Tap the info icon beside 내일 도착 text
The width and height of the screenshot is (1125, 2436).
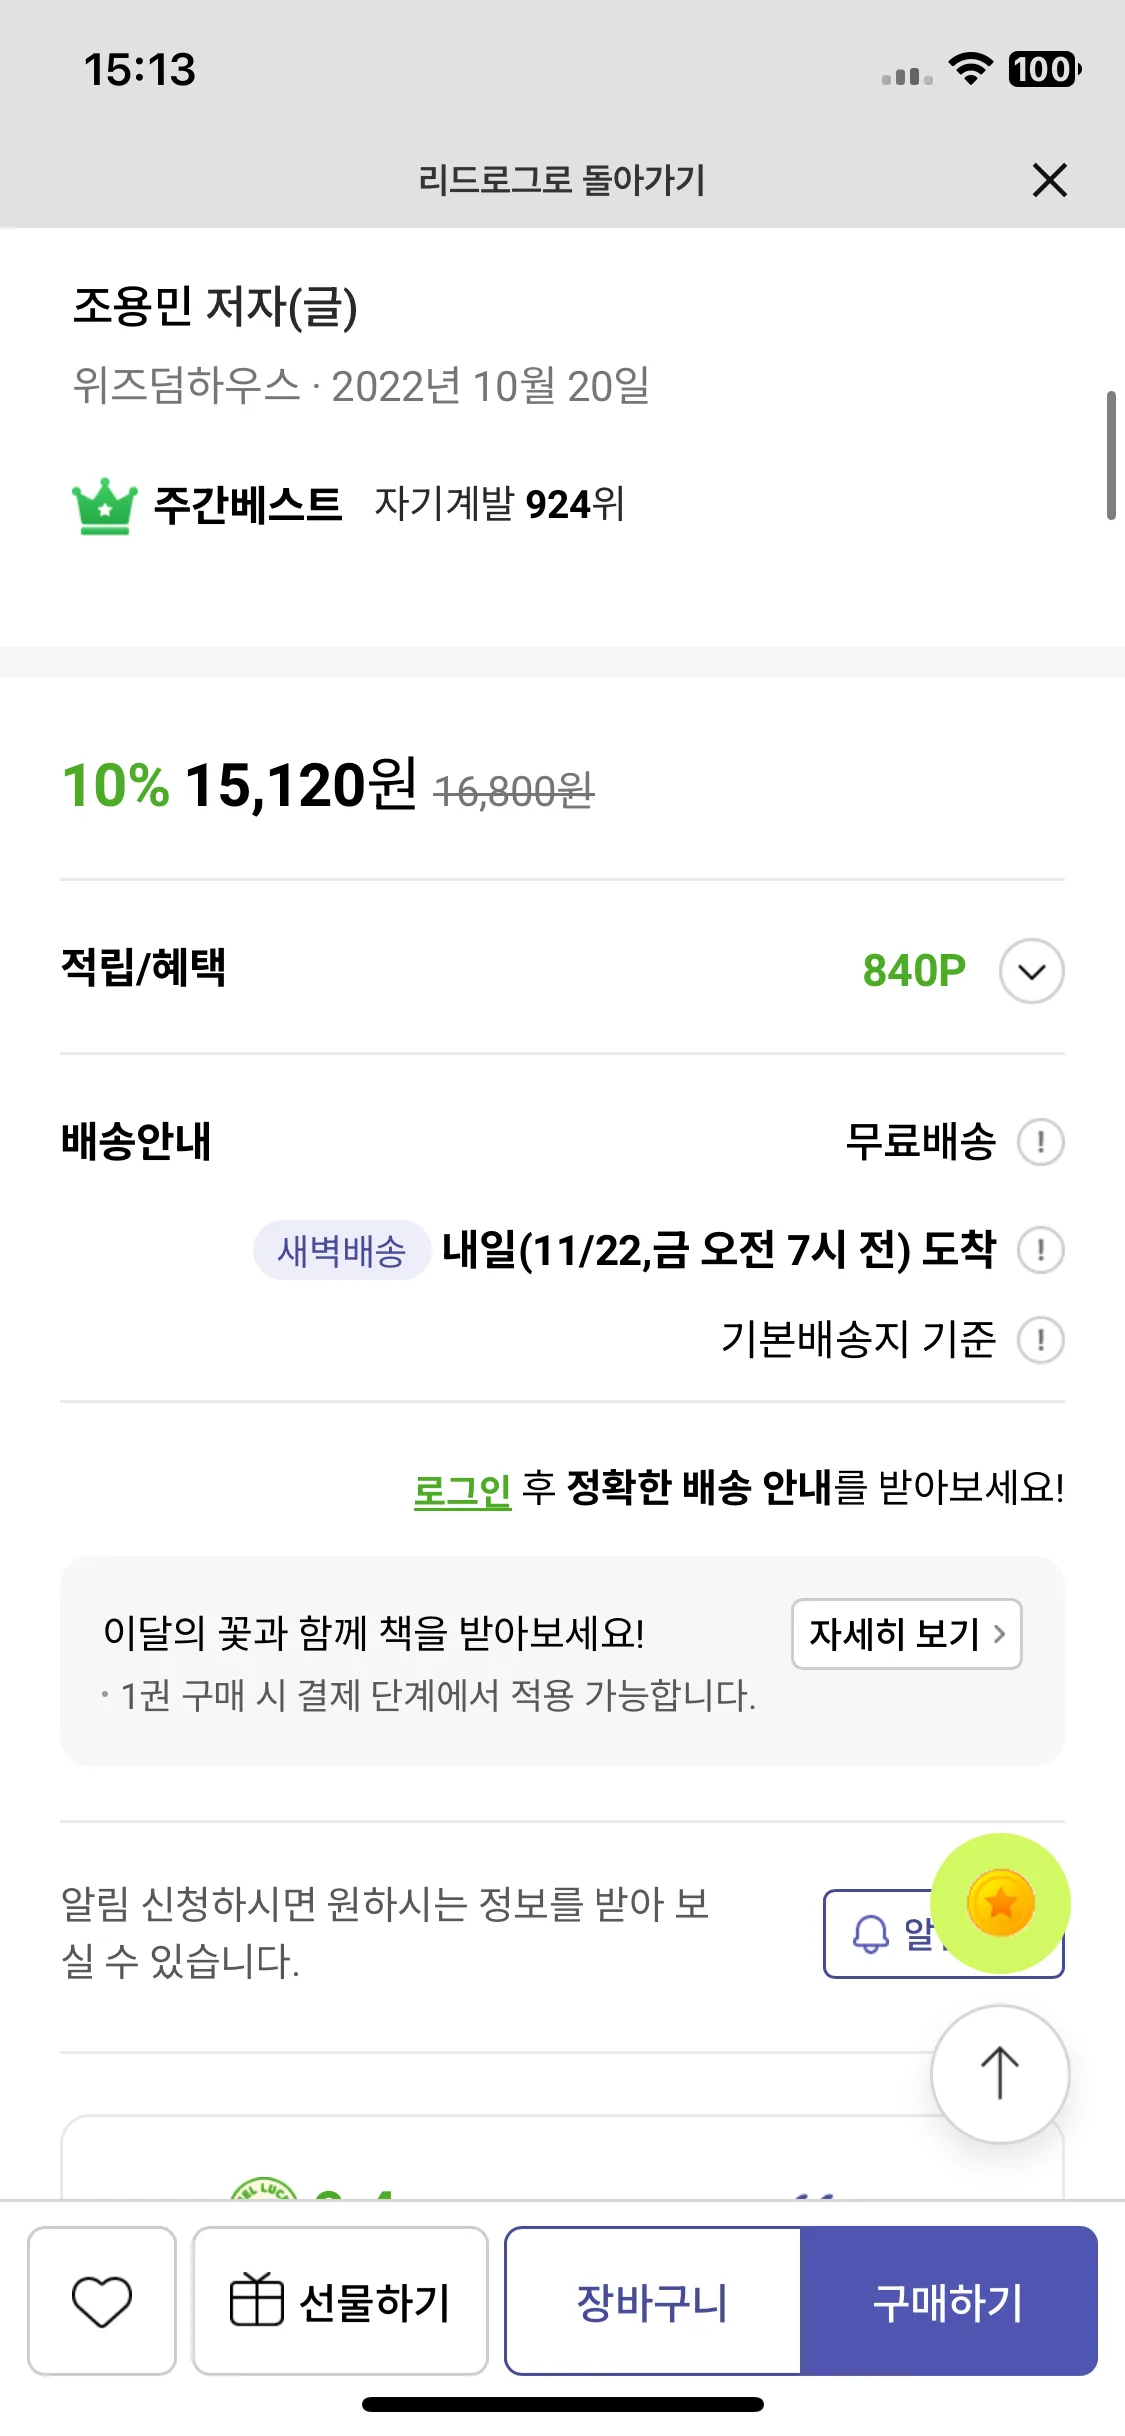(x=1041, y=1249)
